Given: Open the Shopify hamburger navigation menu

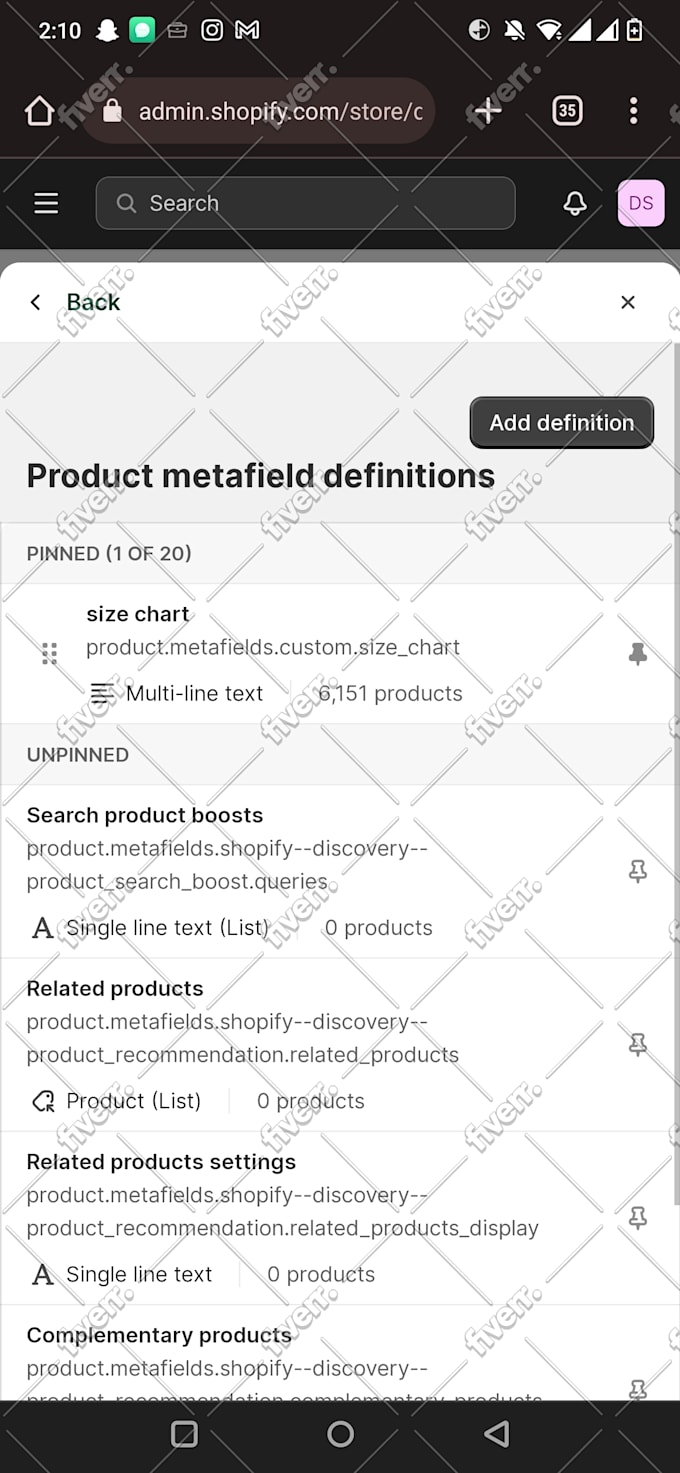Looking at the screenshot, I should [46, 203].
